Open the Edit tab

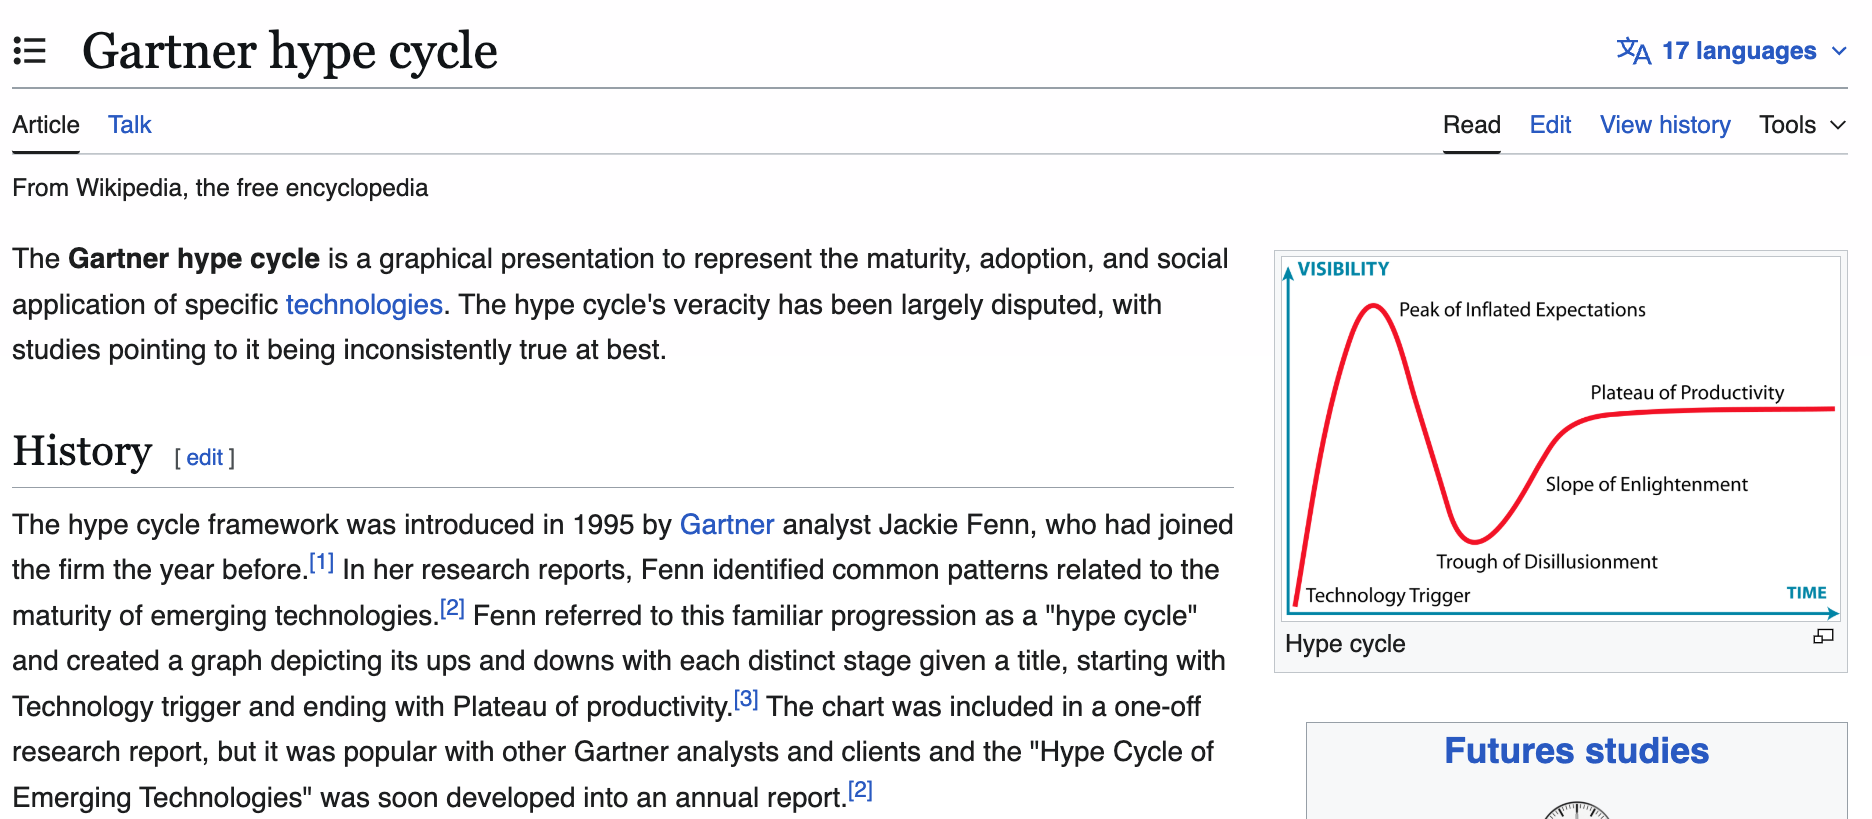coord(1550,125)
